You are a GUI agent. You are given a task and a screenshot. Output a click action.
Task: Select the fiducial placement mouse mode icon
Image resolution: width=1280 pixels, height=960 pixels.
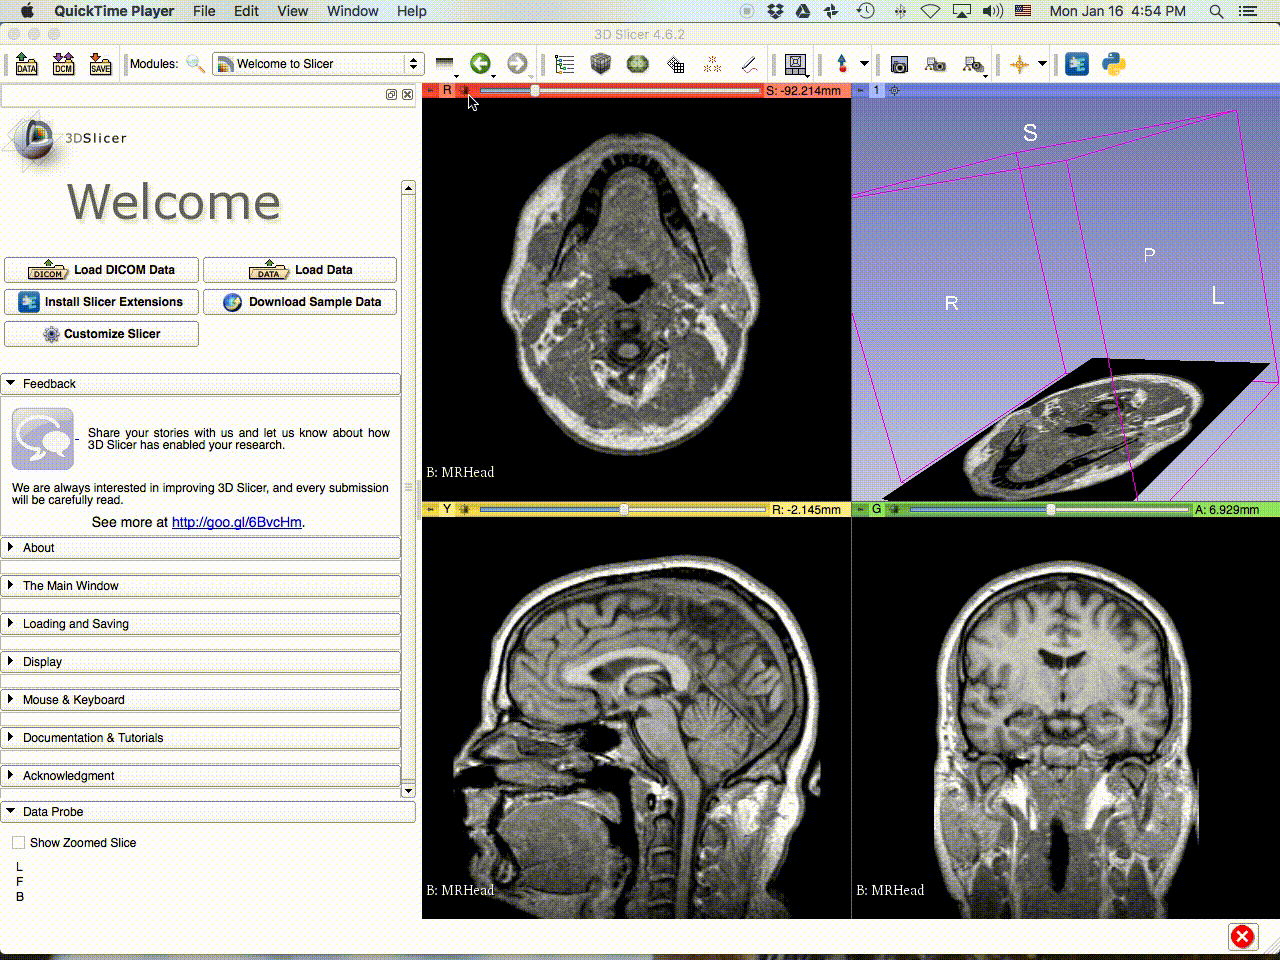tap(842, 64)
